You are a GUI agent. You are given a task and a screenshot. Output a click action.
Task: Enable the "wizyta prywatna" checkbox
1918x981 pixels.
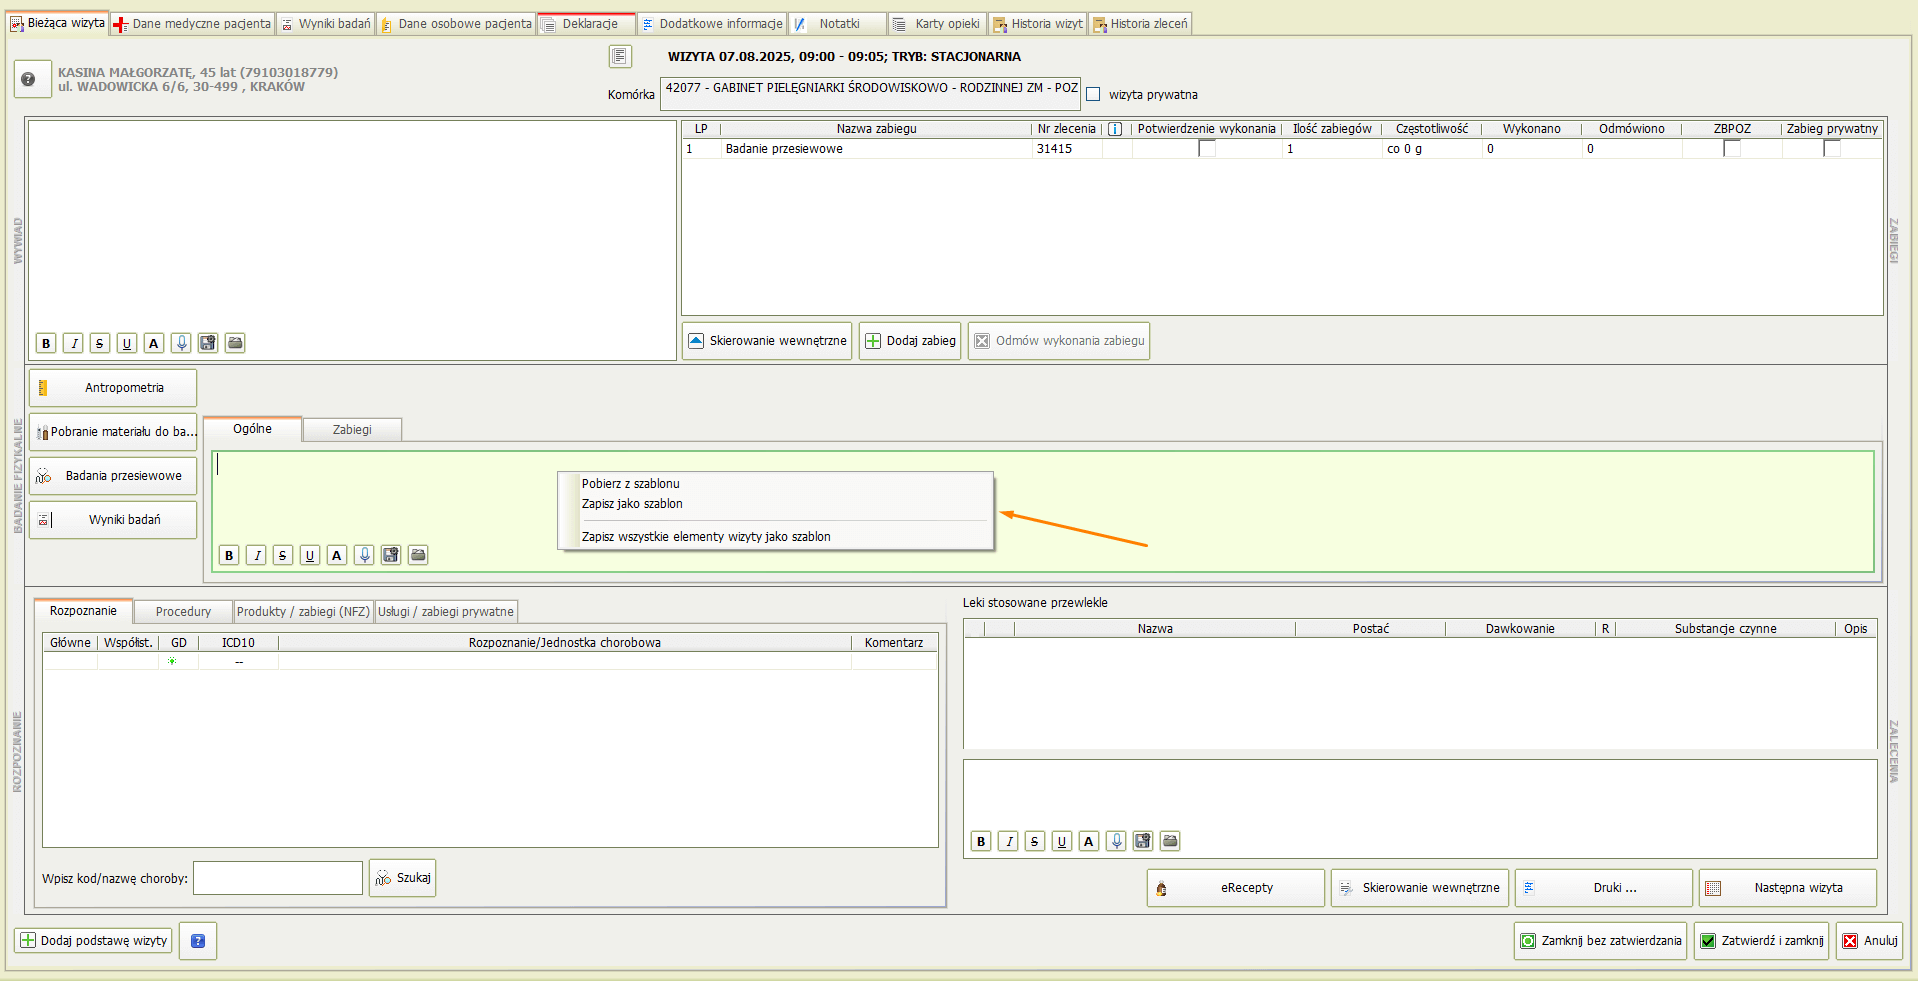coord(1093,95)
